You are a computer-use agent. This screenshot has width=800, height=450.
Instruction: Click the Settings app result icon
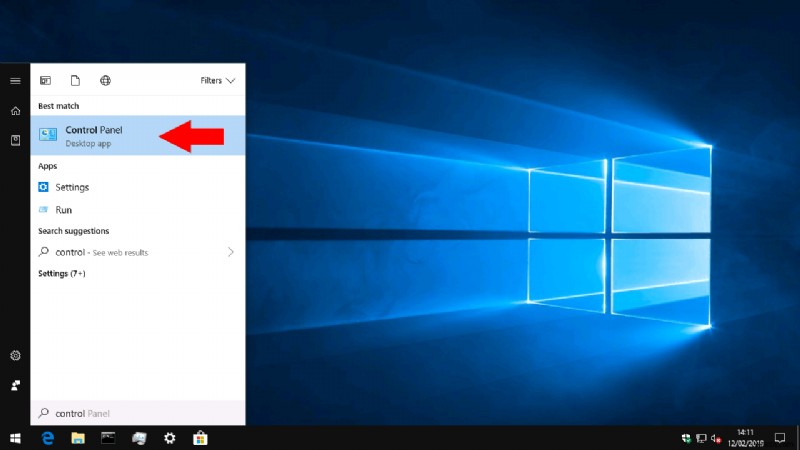click(43, 187)
